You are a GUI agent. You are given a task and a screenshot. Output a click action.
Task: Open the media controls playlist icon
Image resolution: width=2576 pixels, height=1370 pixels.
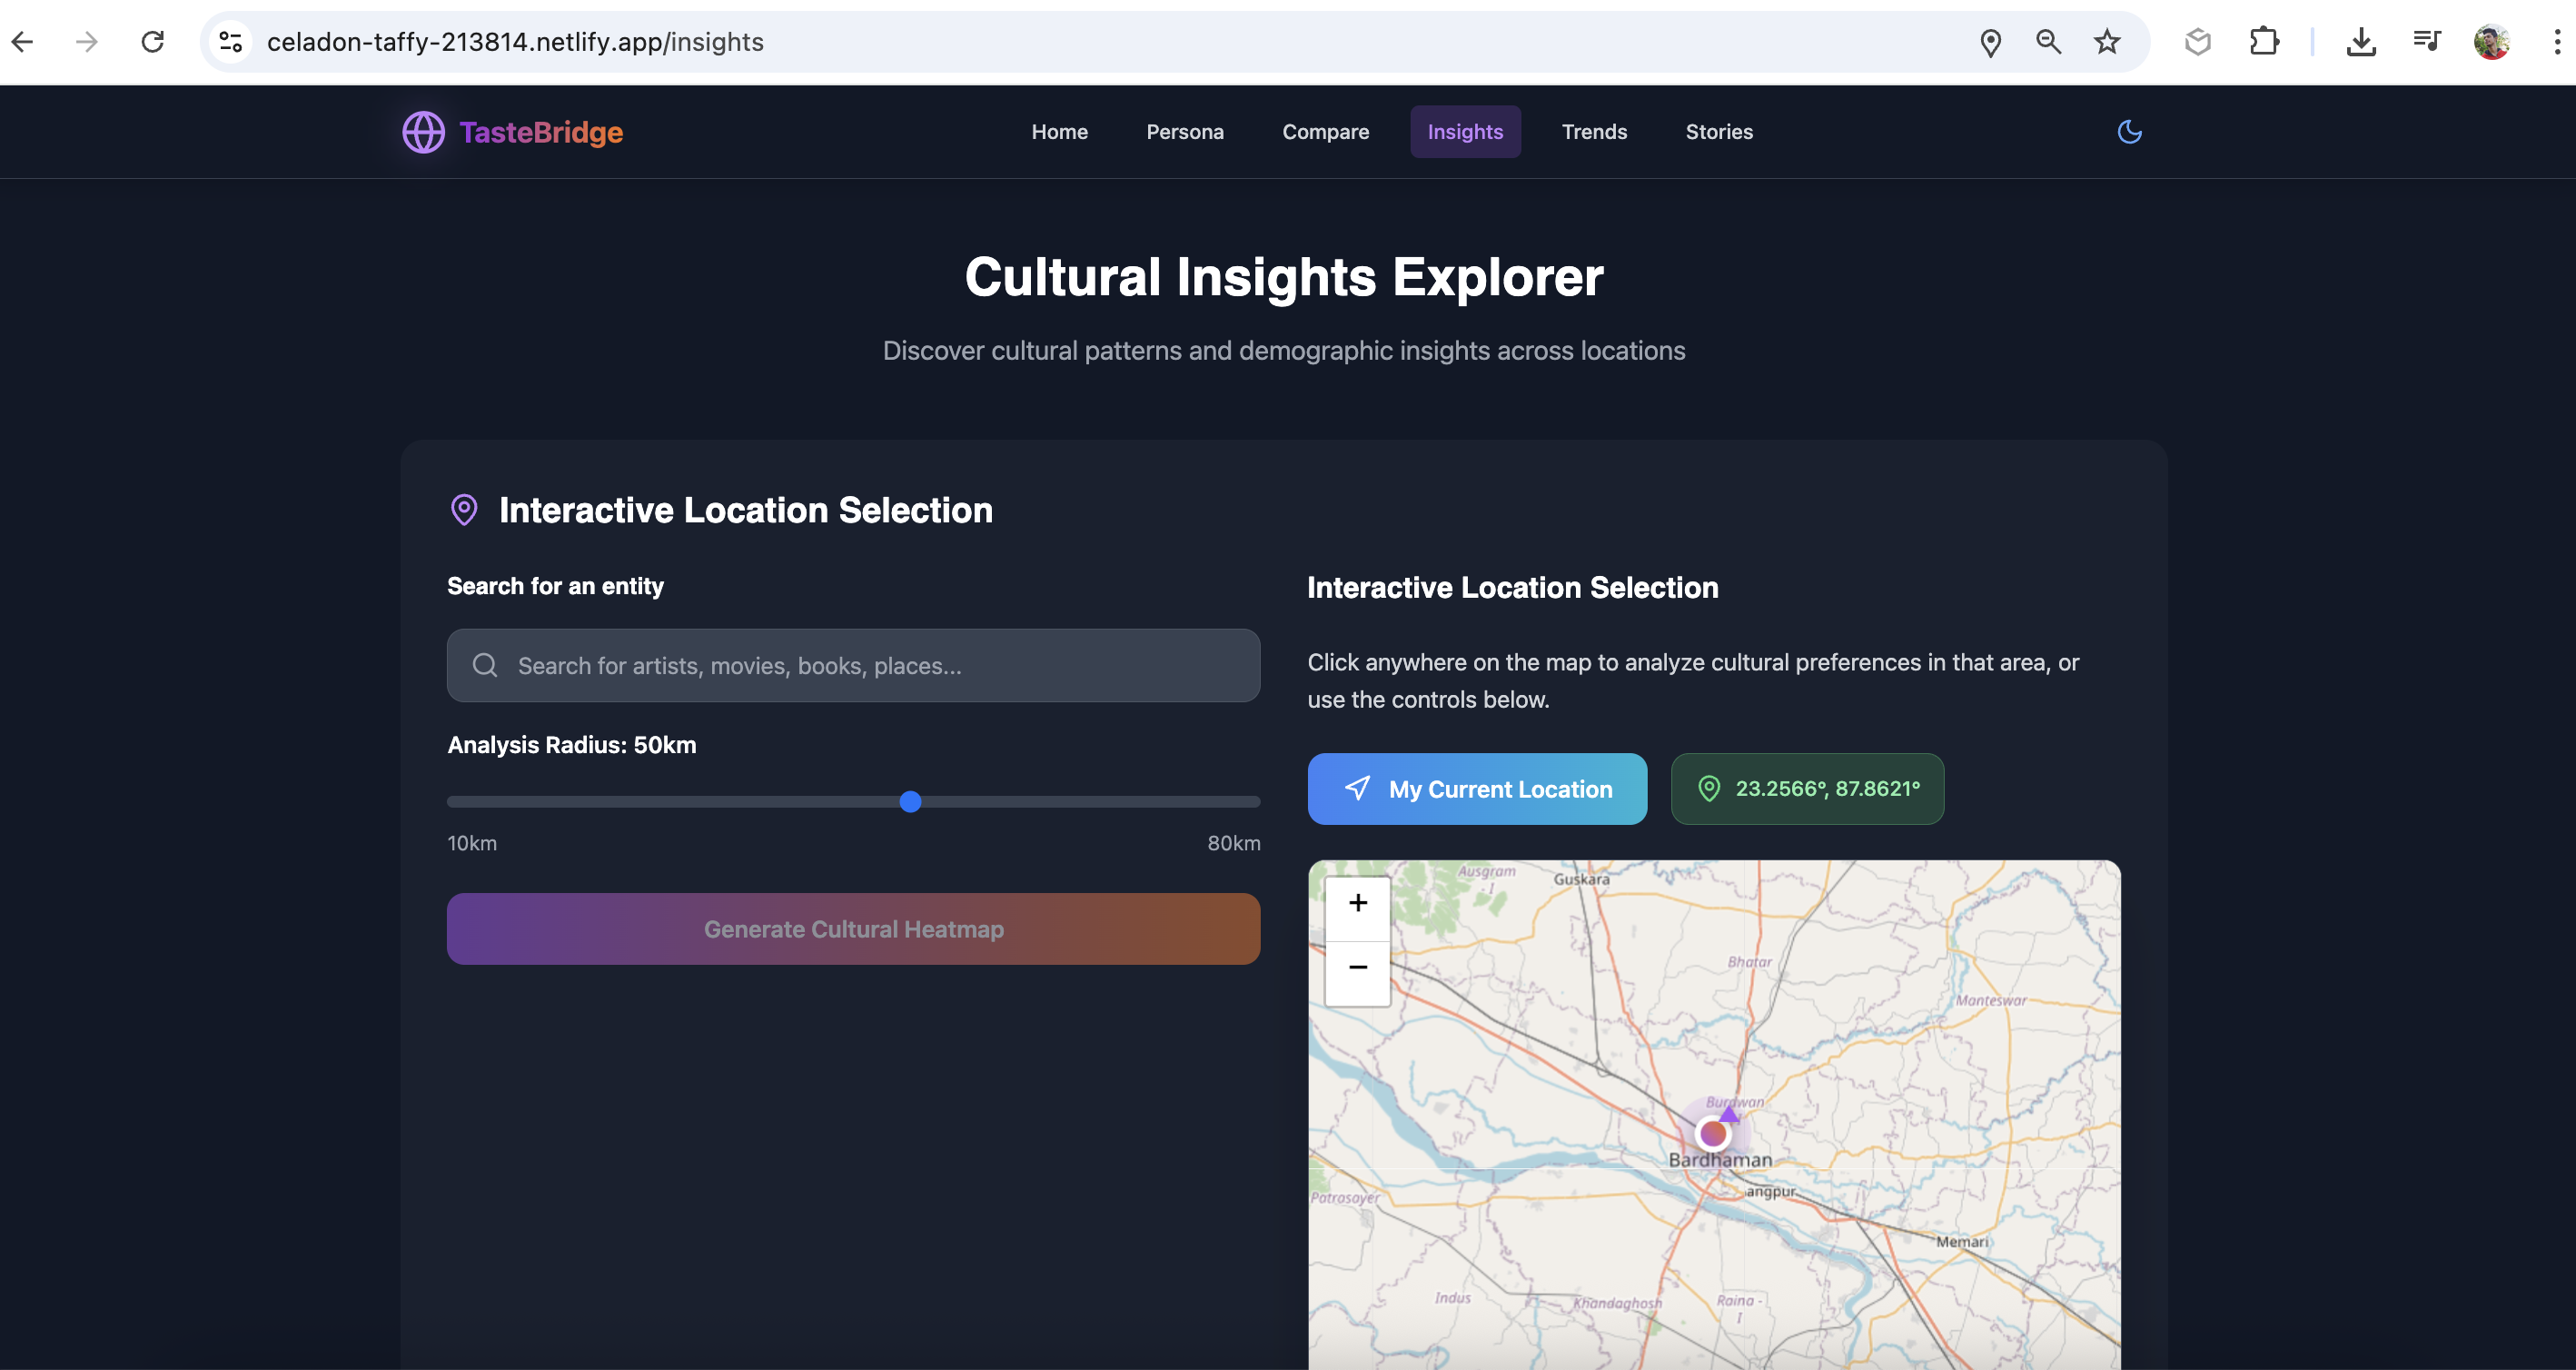(x=2426, y=42)
